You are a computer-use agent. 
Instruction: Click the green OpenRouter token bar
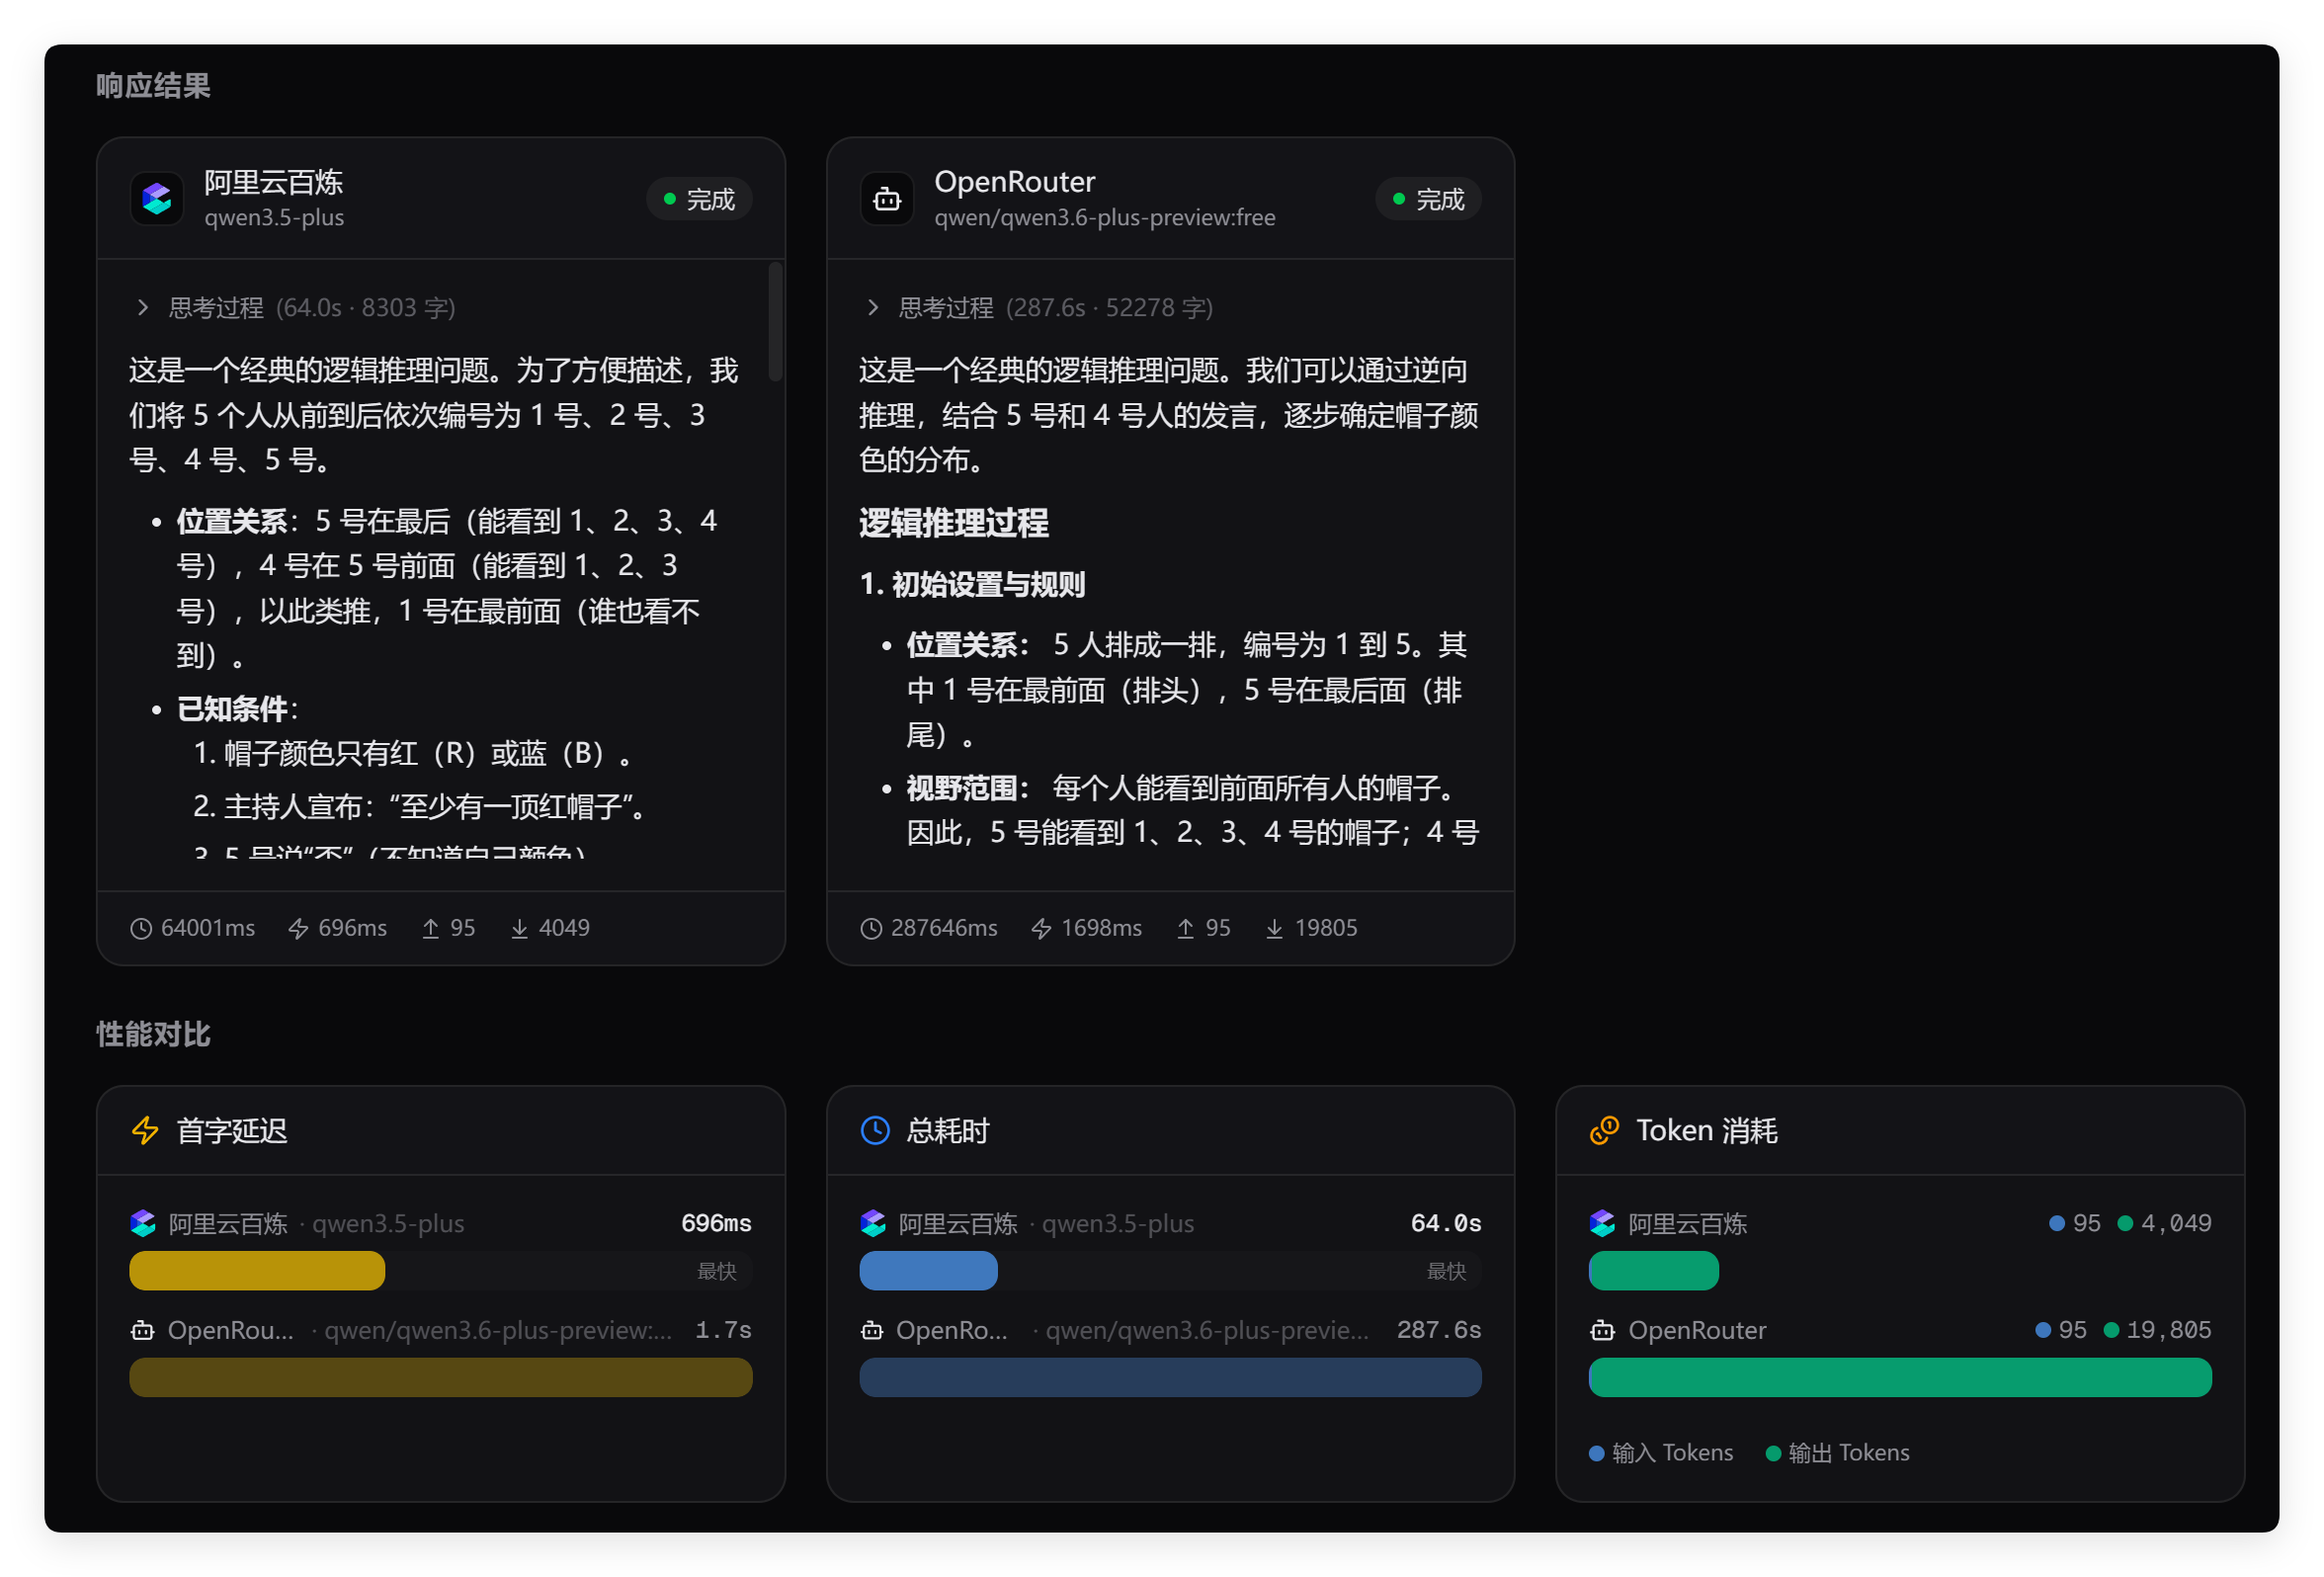point(1899,1377)
